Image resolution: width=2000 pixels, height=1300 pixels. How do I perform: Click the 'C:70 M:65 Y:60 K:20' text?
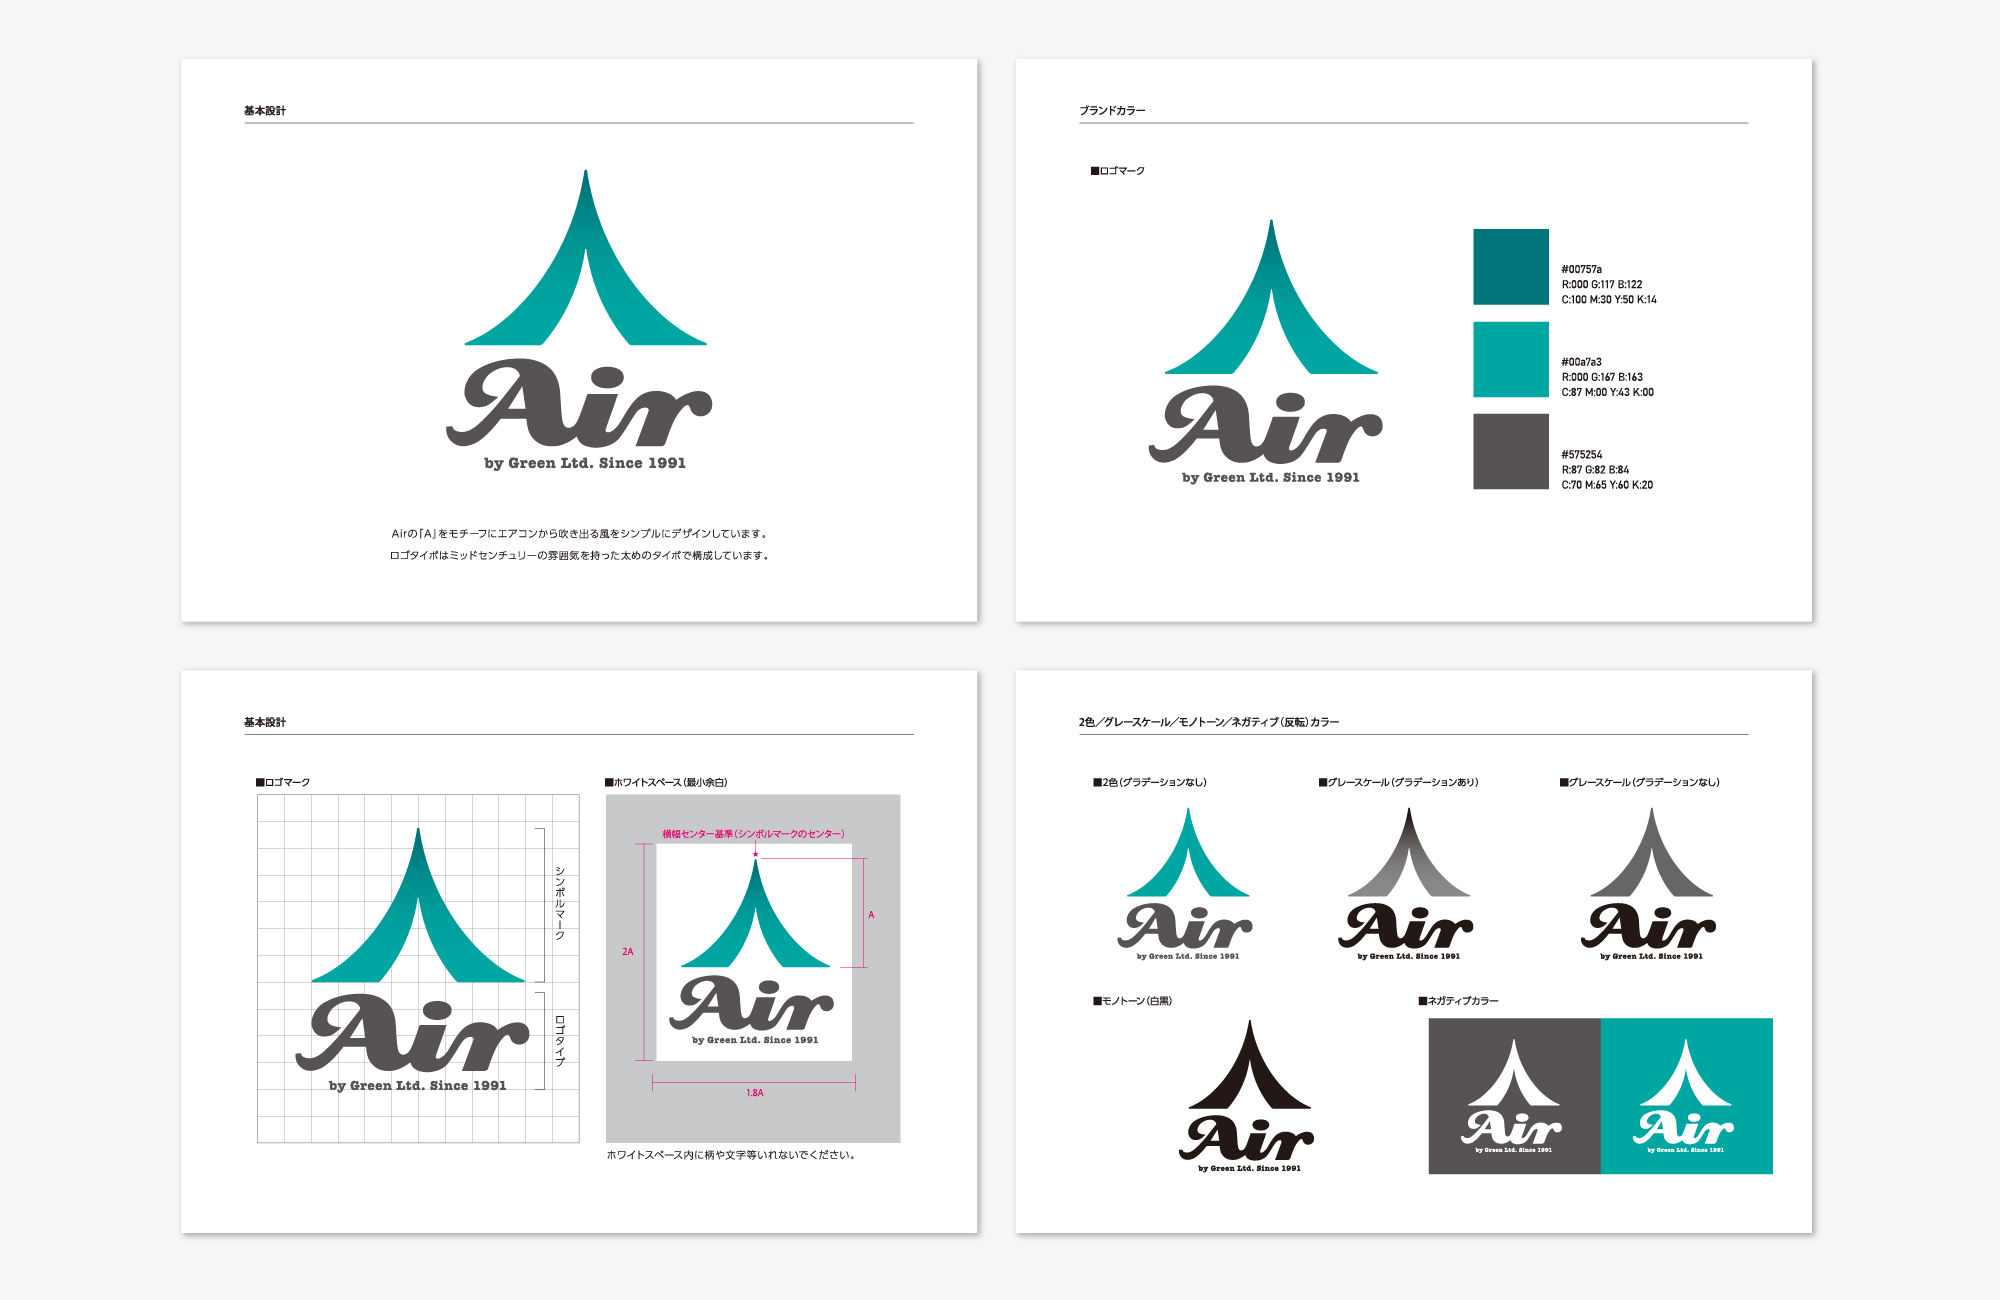click(x=1607, y=485)
